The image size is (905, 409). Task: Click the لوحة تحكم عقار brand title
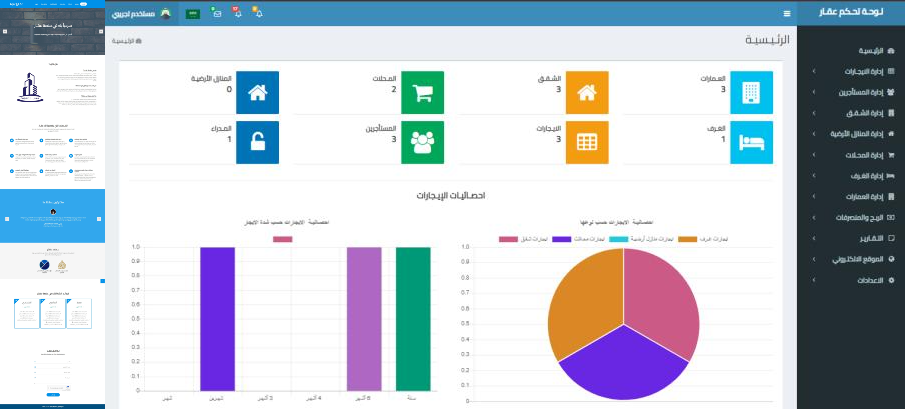pyautogui.click(x=851, y=13)
